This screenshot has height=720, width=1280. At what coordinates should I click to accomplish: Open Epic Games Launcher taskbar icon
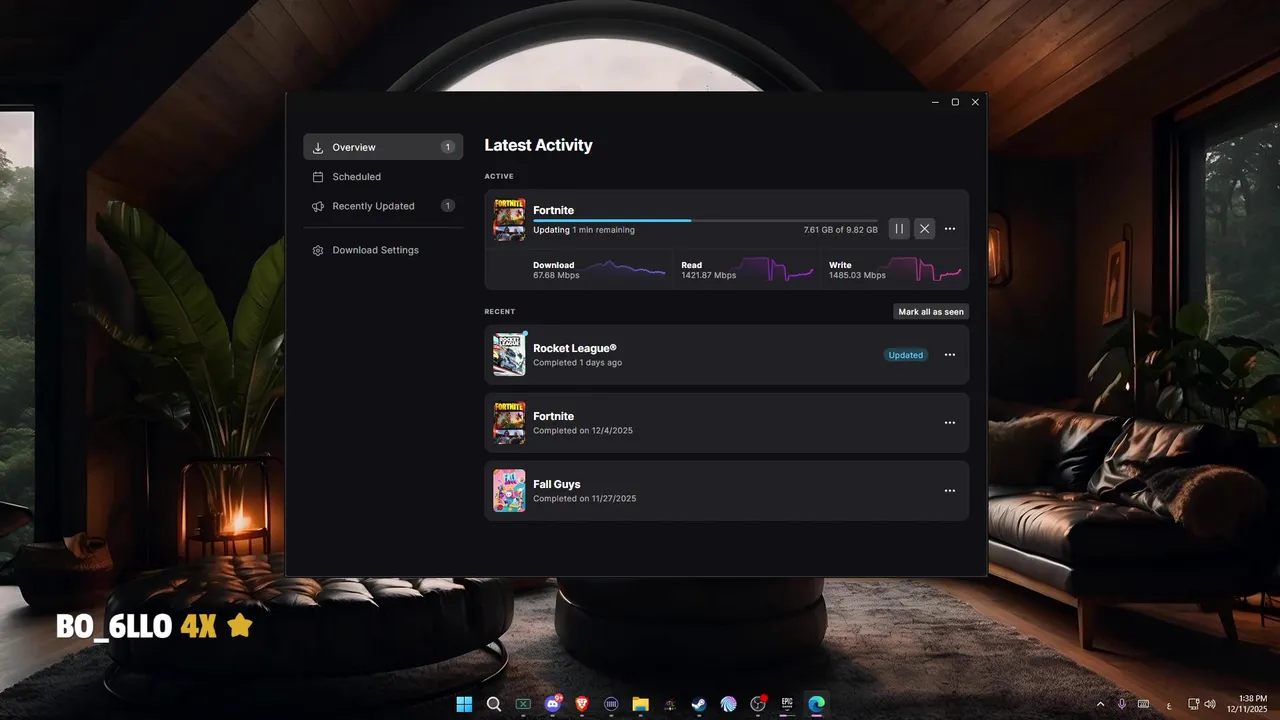787,704
